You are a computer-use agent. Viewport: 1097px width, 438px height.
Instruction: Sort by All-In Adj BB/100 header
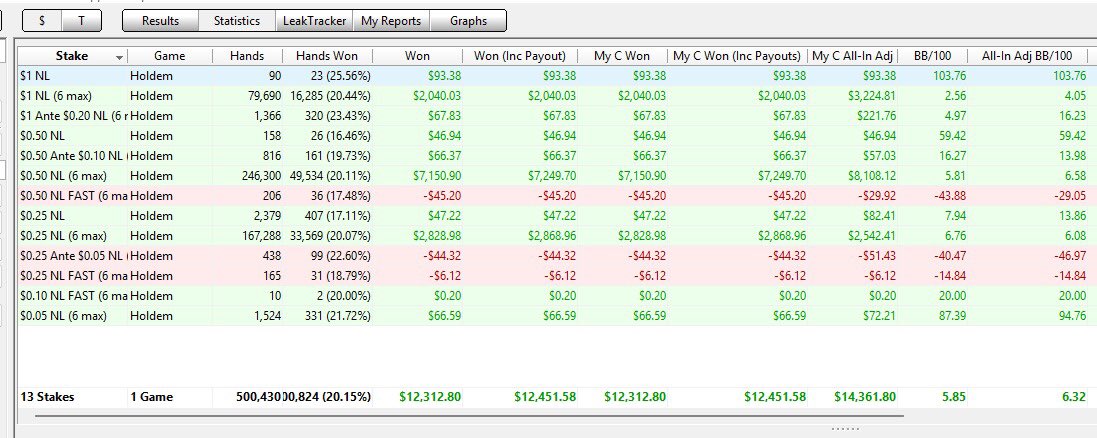point(1027,56)
